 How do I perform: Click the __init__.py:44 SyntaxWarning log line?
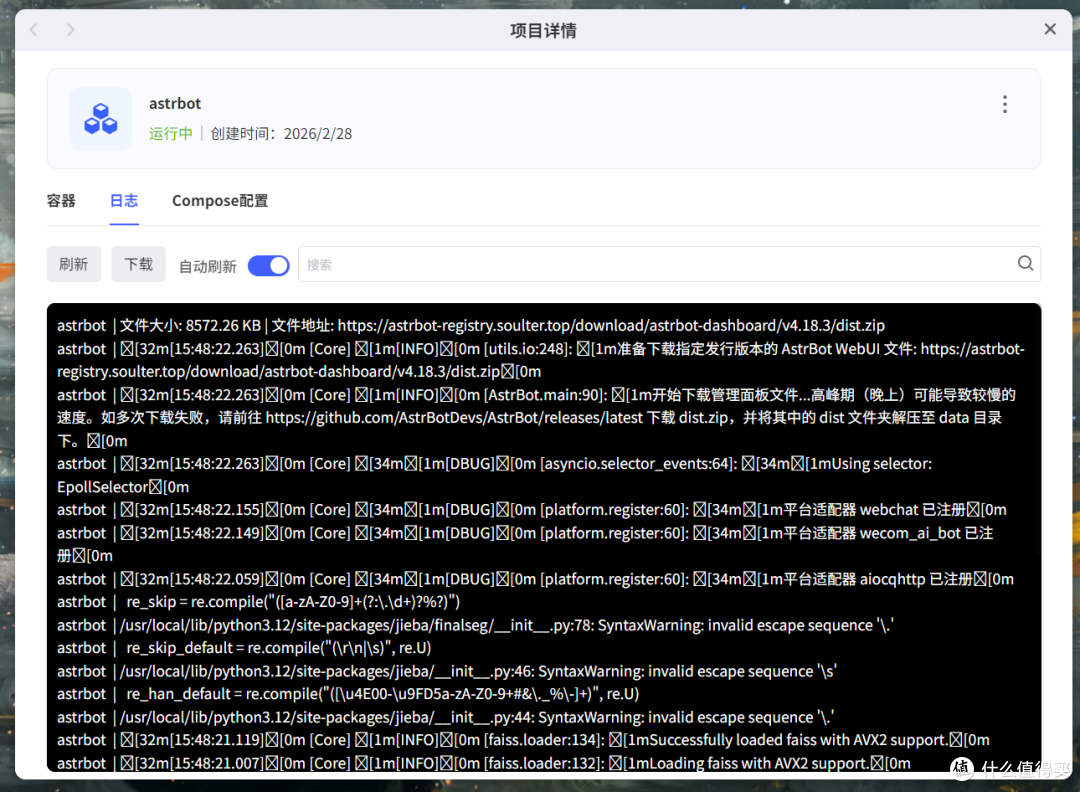pos(445,718)
